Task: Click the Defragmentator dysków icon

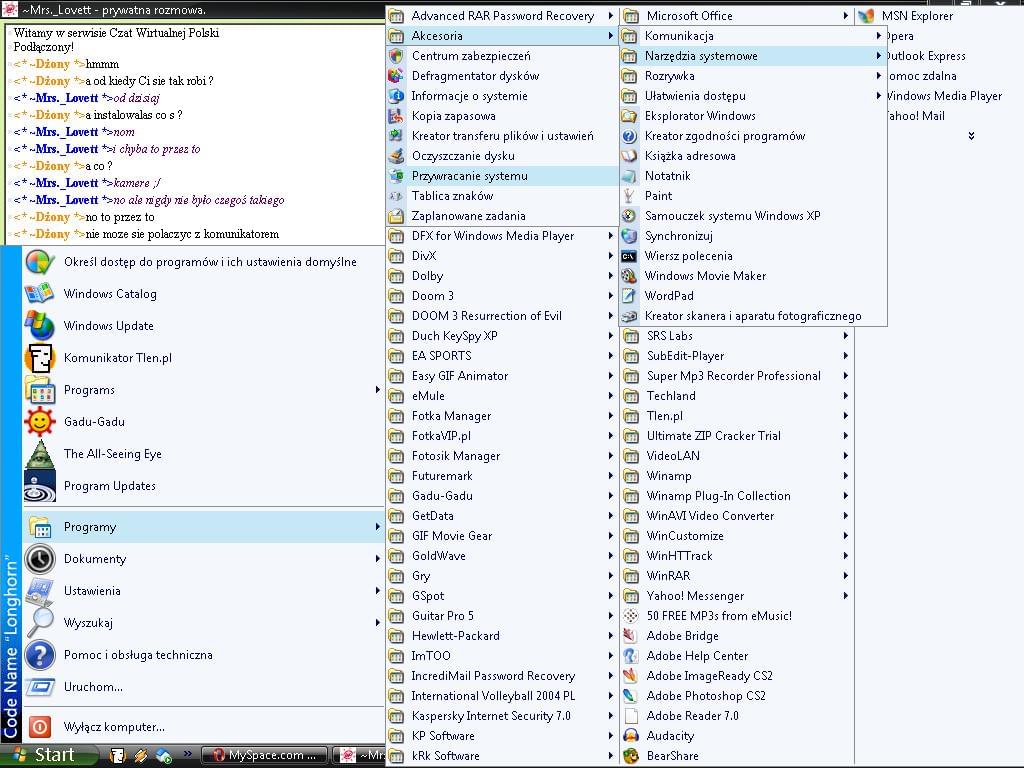Action: (396, 76)
